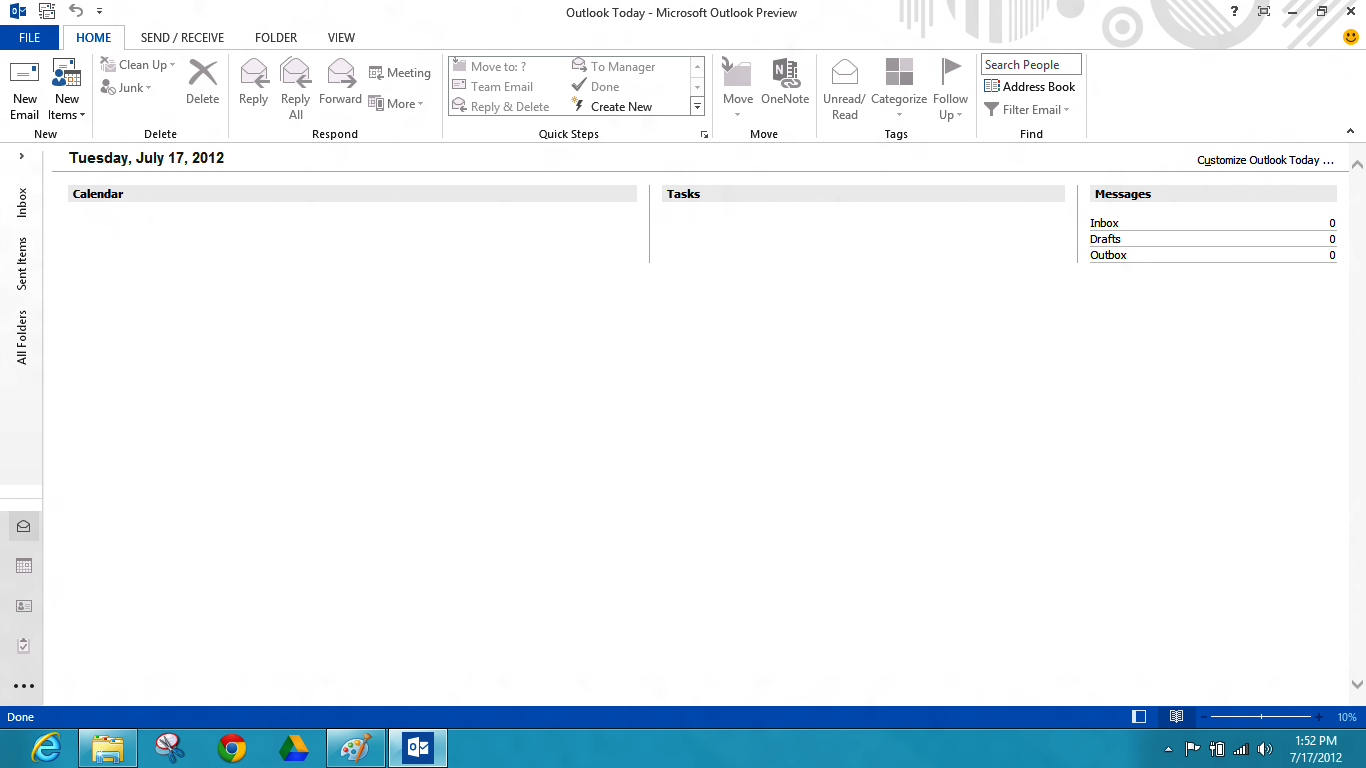
Task: Select the Done quick step
Action: tap(628, 87)
